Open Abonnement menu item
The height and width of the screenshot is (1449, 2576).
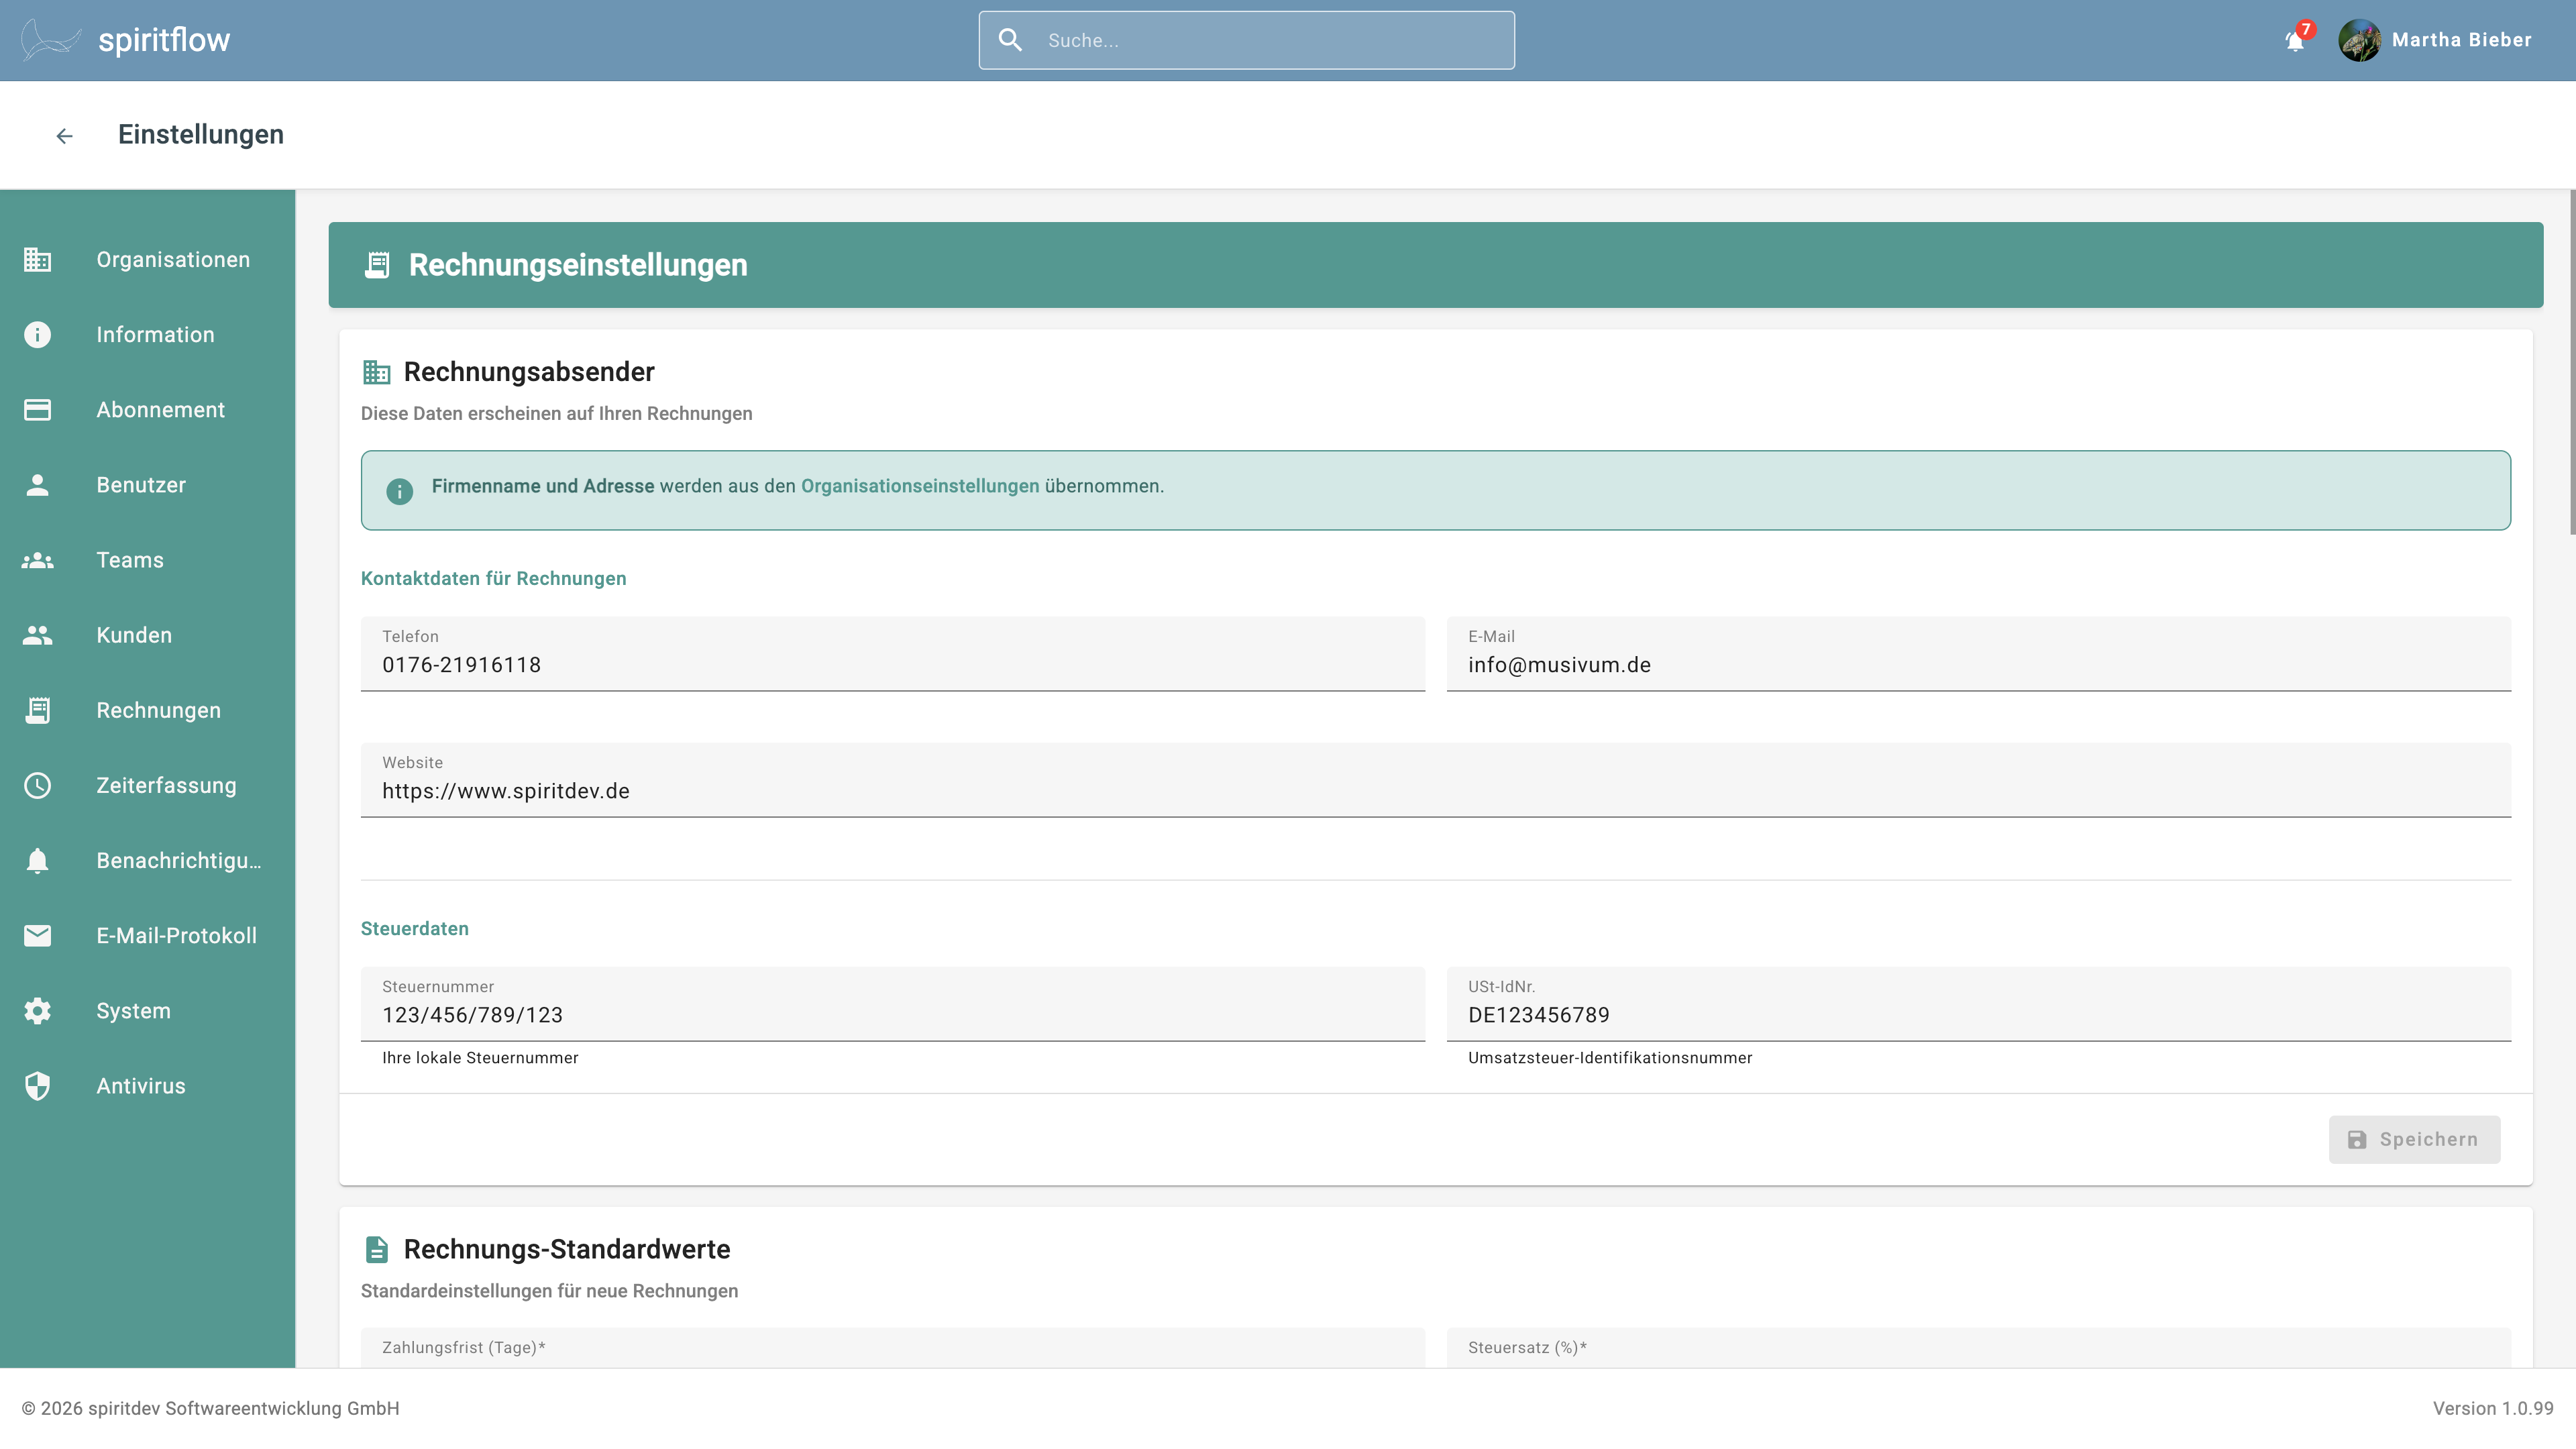click(148, 410)
